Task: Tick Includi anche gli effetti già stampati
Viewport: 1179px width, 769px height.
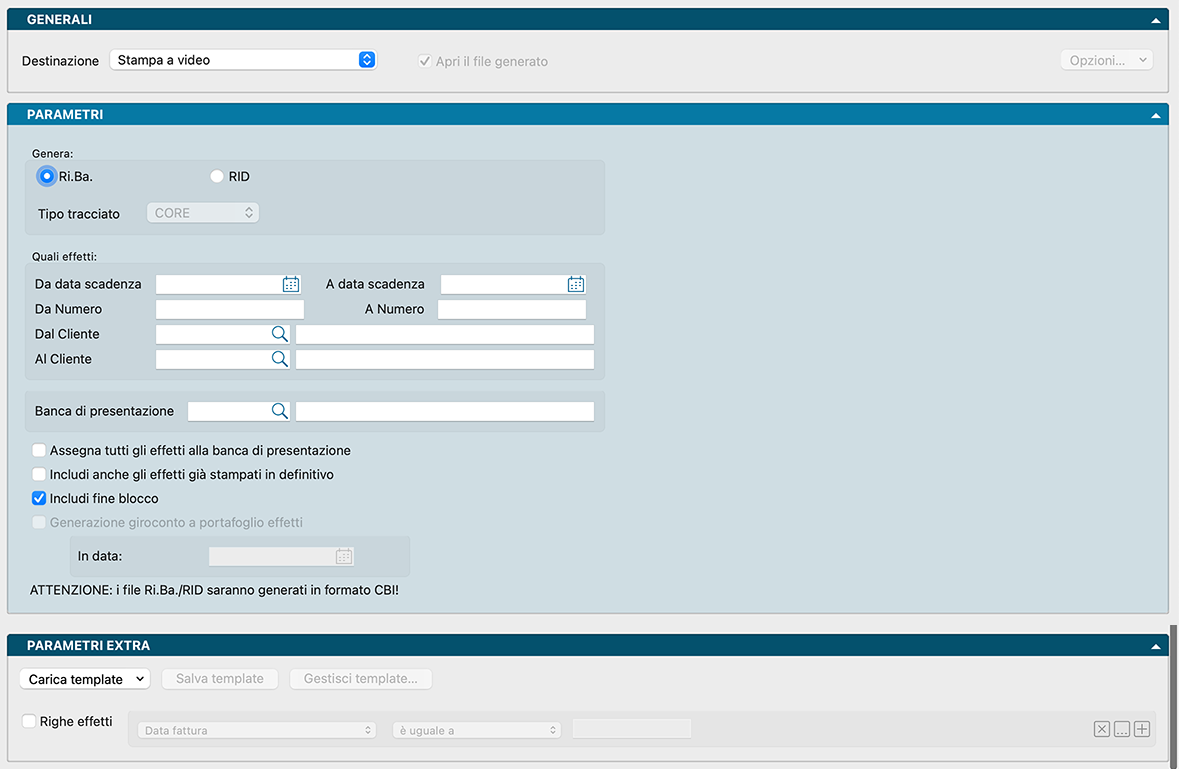Action: click(39, 475)
